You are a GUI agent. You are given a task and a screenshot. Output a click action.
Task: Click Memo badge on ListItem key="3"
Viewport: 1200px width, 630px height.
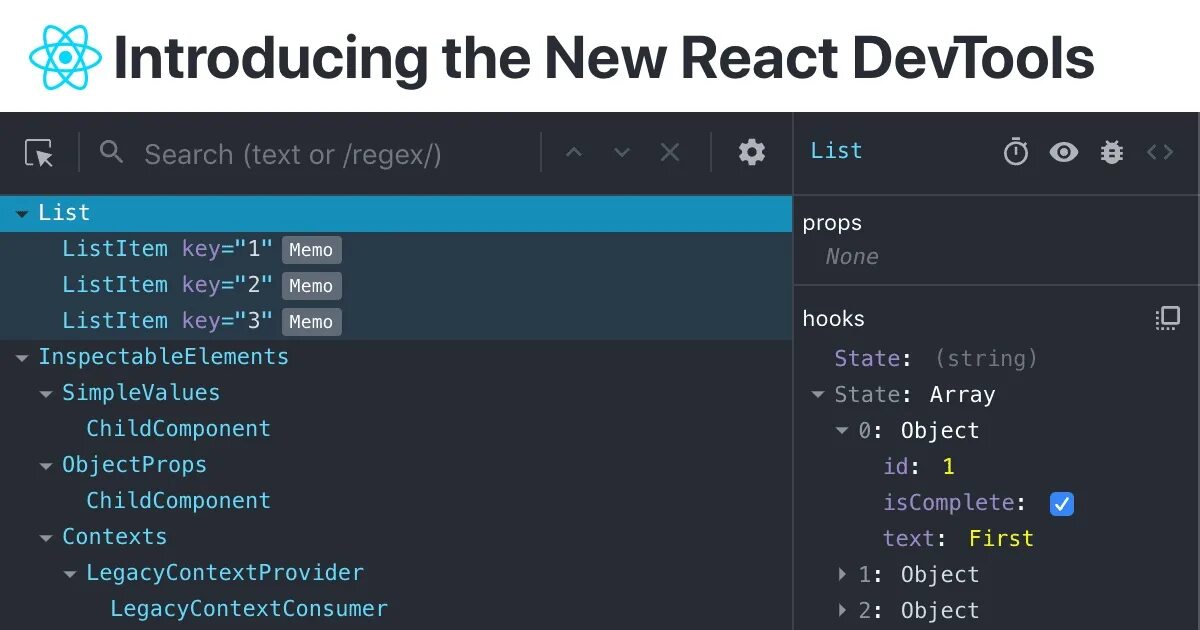[x=311, y=322]
